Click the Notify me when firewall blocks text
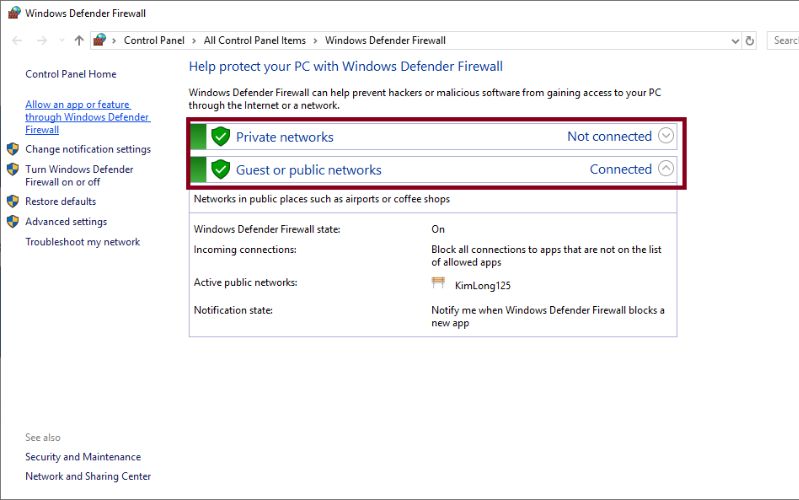 pos(548,317)
